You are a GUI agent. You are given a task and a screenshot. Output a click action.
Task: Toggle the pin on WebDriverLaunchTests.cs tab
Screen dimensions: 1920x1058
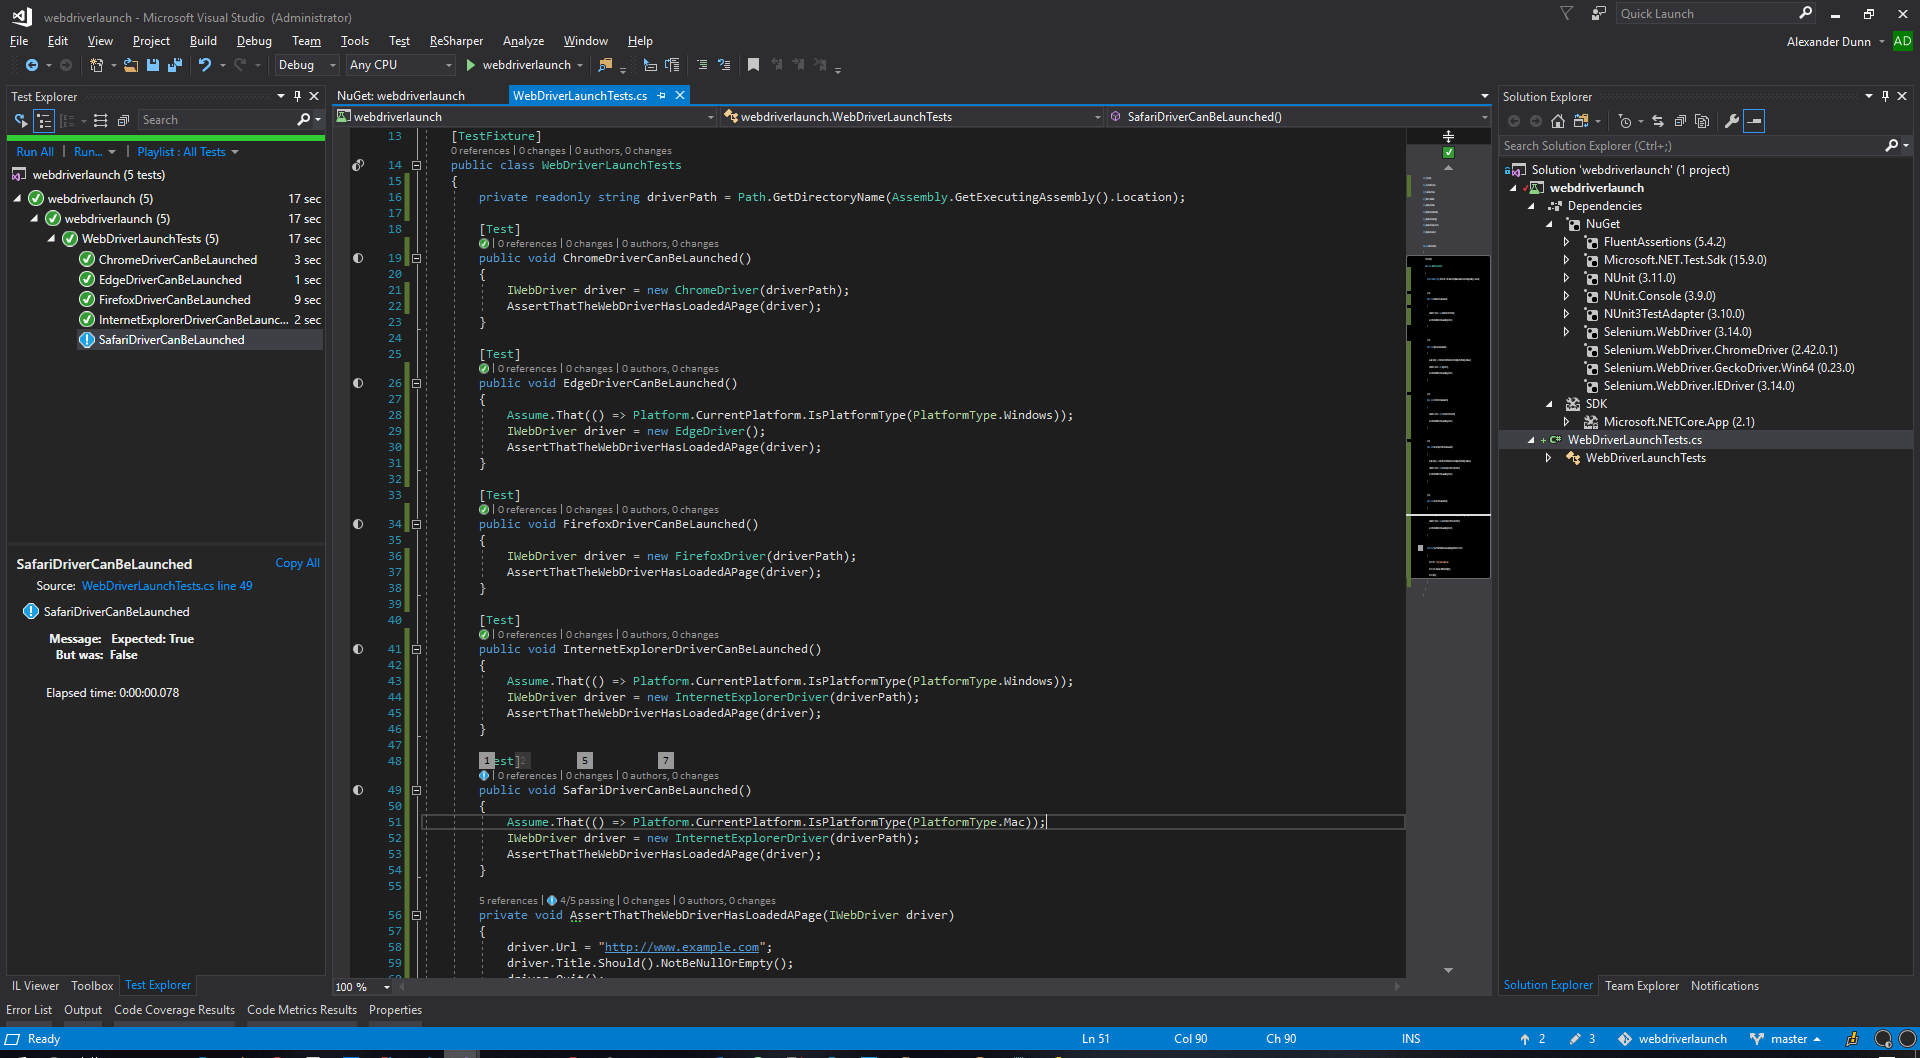coord(662,96)
